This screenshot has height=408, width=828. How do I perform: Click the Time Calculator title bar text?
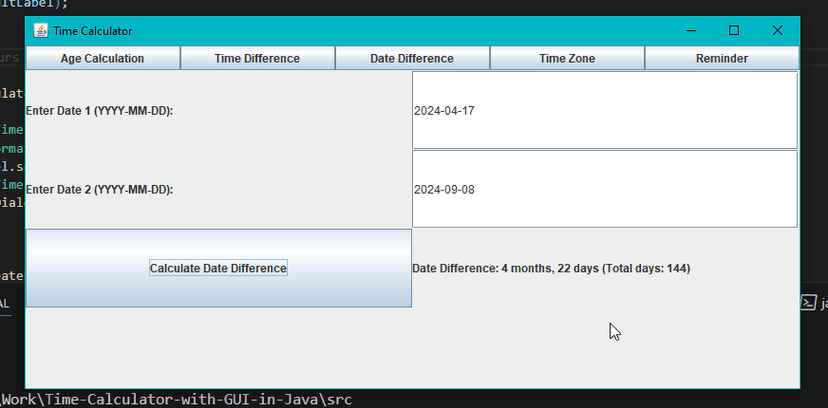tap(92, 31)
